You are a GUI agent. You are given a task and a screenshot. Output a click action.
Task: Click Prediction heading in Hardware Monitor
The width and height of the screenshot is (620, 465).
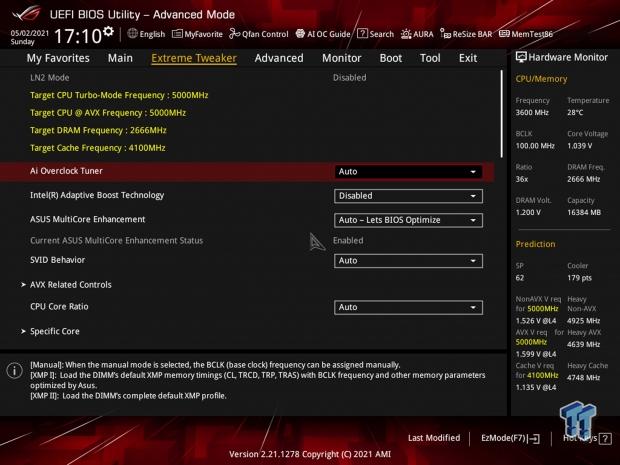535,244
